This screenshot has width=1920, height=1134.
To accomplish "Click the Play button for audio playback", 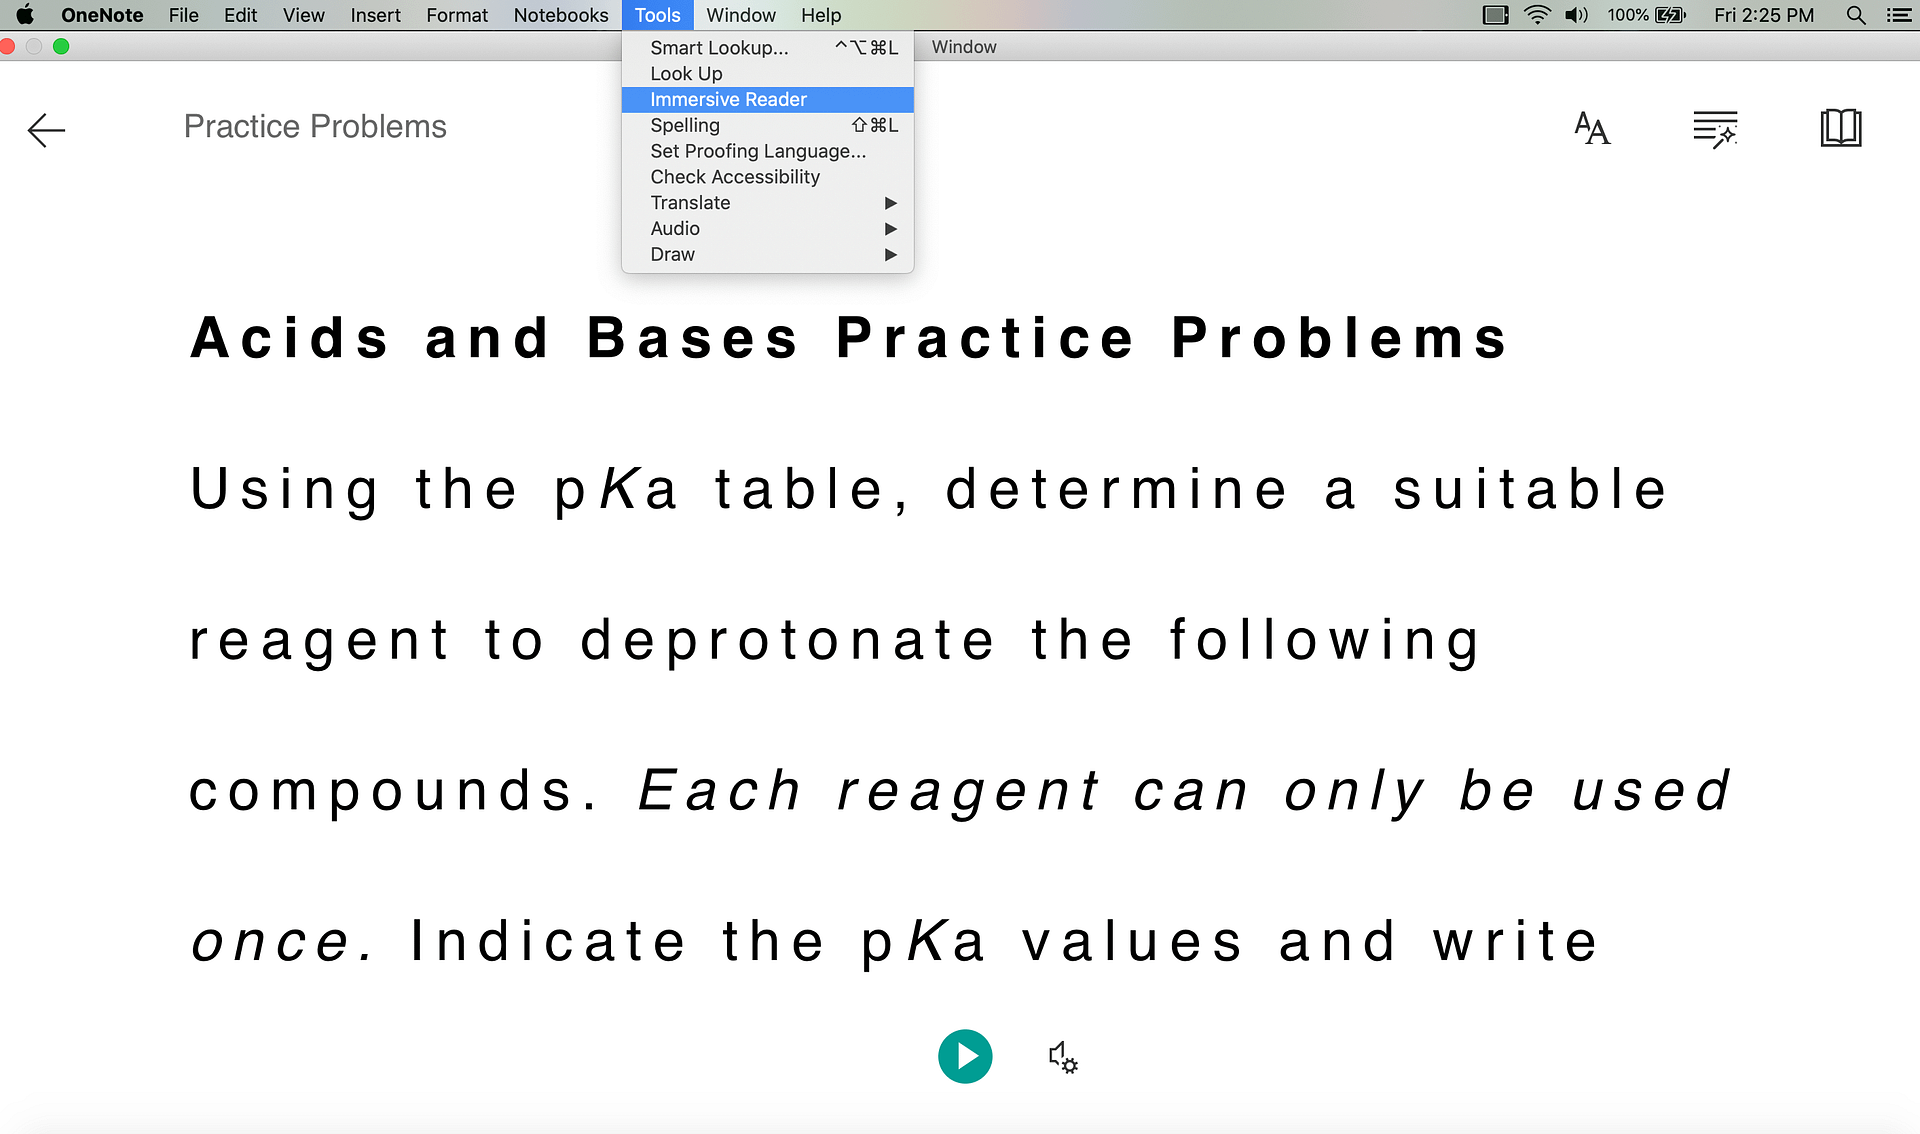I will 965,1056.
